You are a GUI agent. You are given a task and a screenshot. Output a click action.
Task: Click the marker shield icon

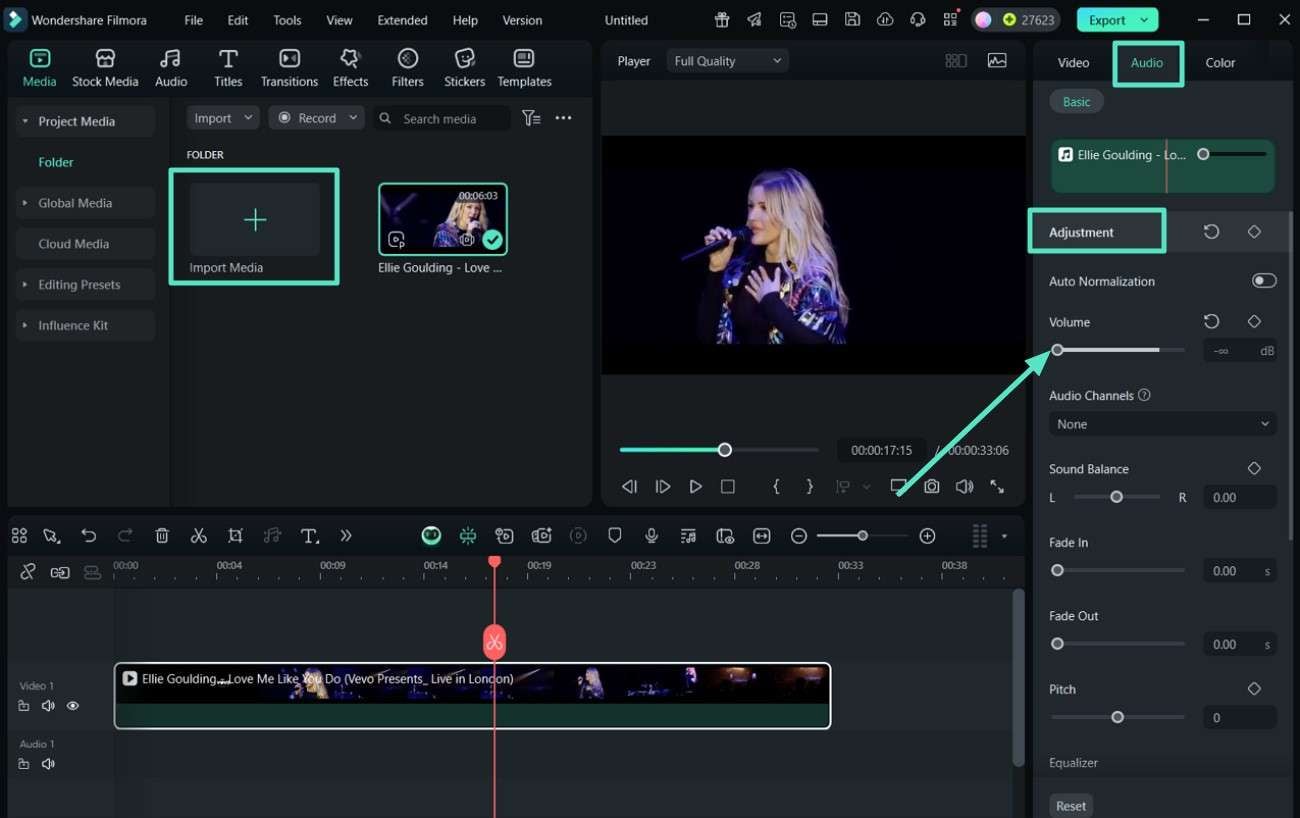click(615, 536)
